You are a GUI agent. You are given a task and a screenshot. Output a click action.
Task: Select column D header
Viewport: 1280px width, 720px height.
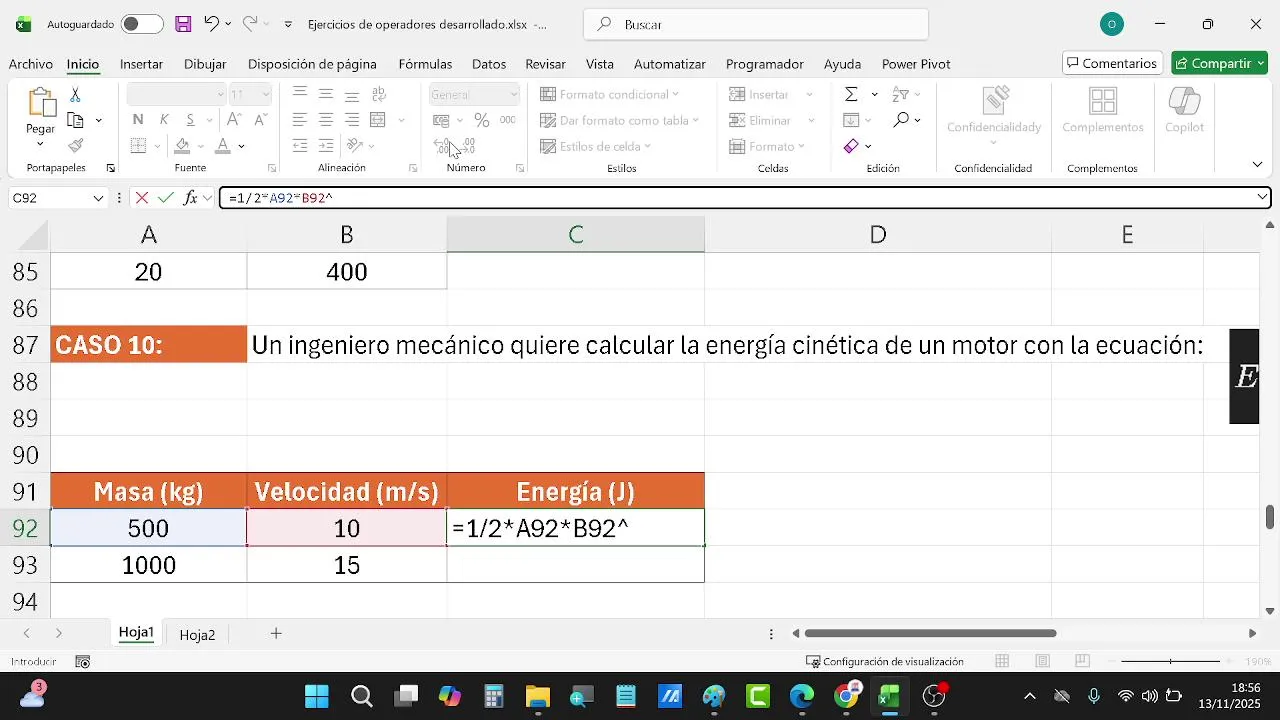pyautogui.click(x=877, y=235)
